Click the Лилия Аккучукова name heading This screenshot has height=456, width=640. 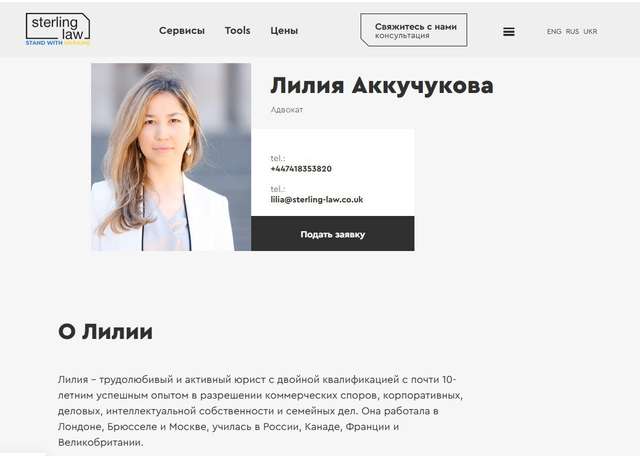pos(382,86)
